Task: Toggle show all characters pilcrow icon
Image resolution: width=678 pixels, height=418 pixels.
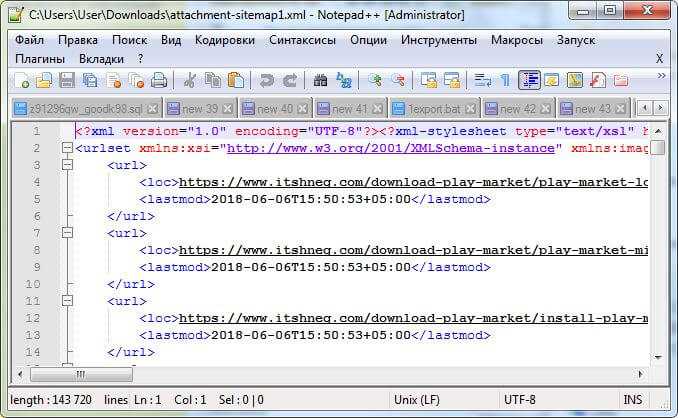Action: pos(505,81)
